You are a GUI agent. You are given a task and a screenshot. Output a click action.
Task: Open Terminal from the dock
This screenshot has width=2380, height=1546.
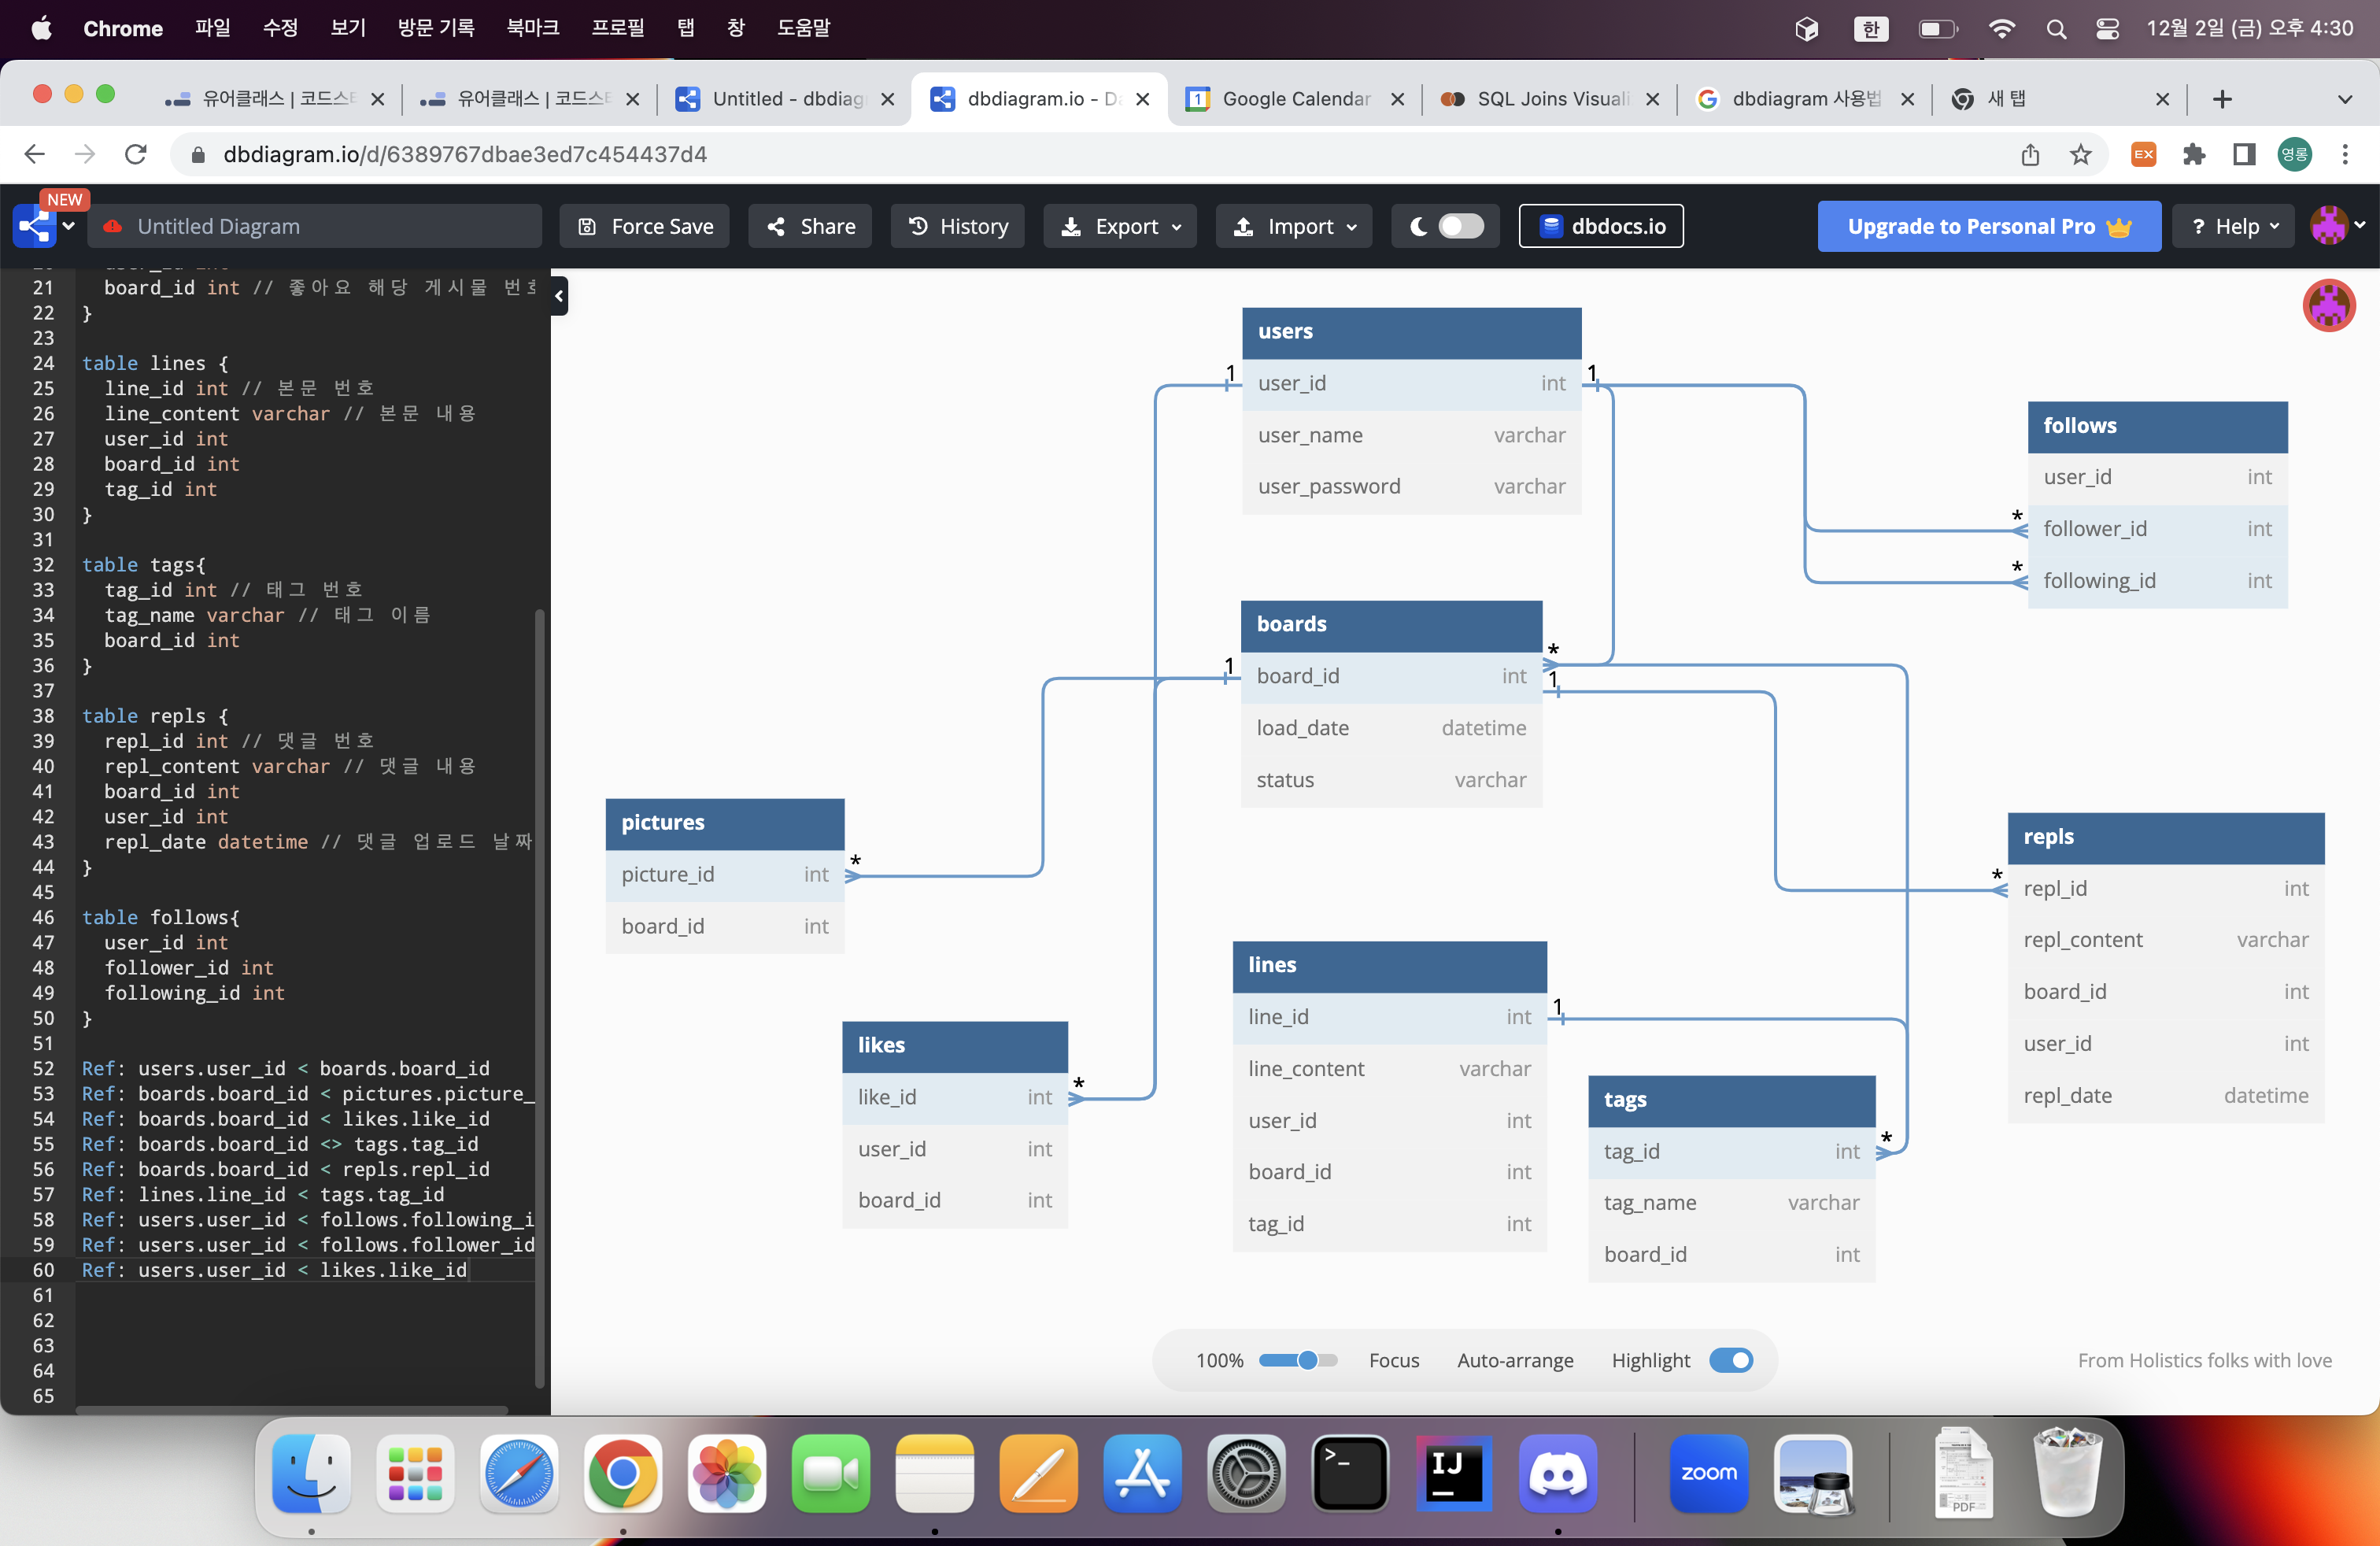coord(1350,1474)
